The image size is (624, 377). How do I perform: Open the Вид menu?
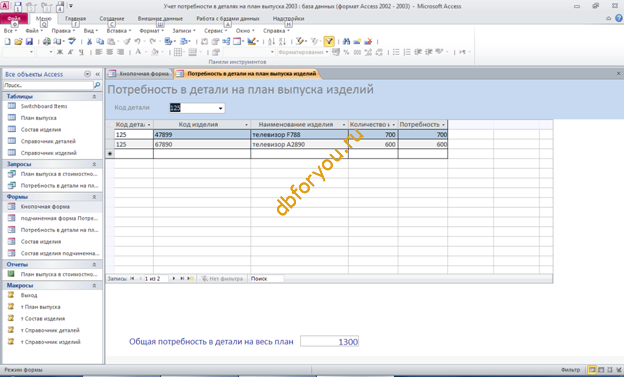coord(91,31)
